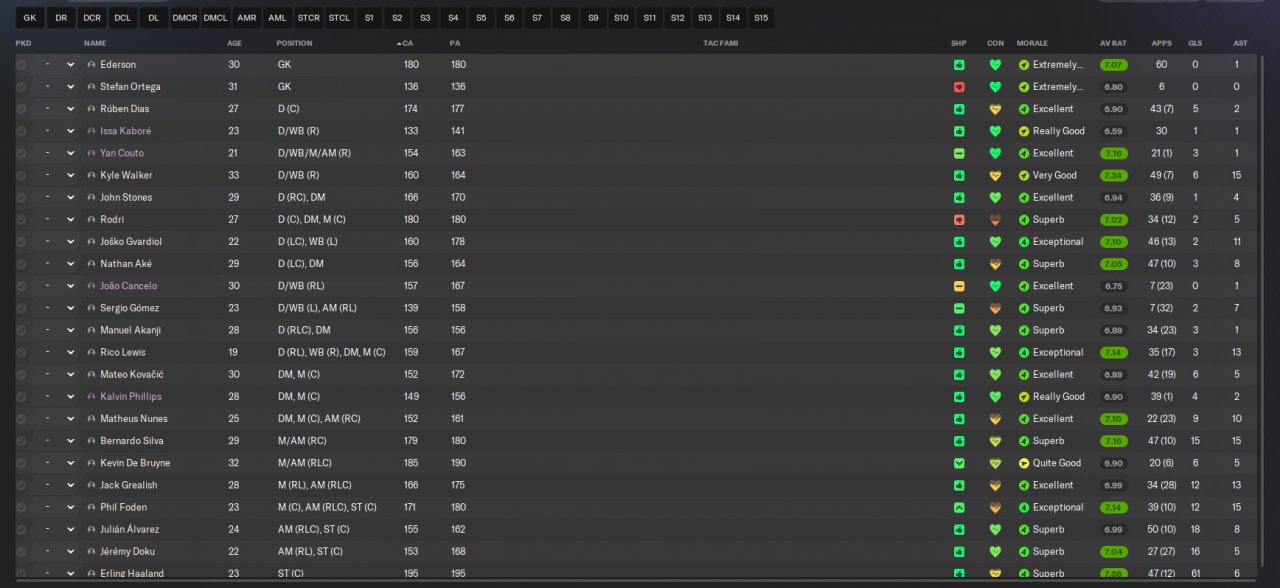Click the player info icon beside Manuel Akanji

point(92,330)
